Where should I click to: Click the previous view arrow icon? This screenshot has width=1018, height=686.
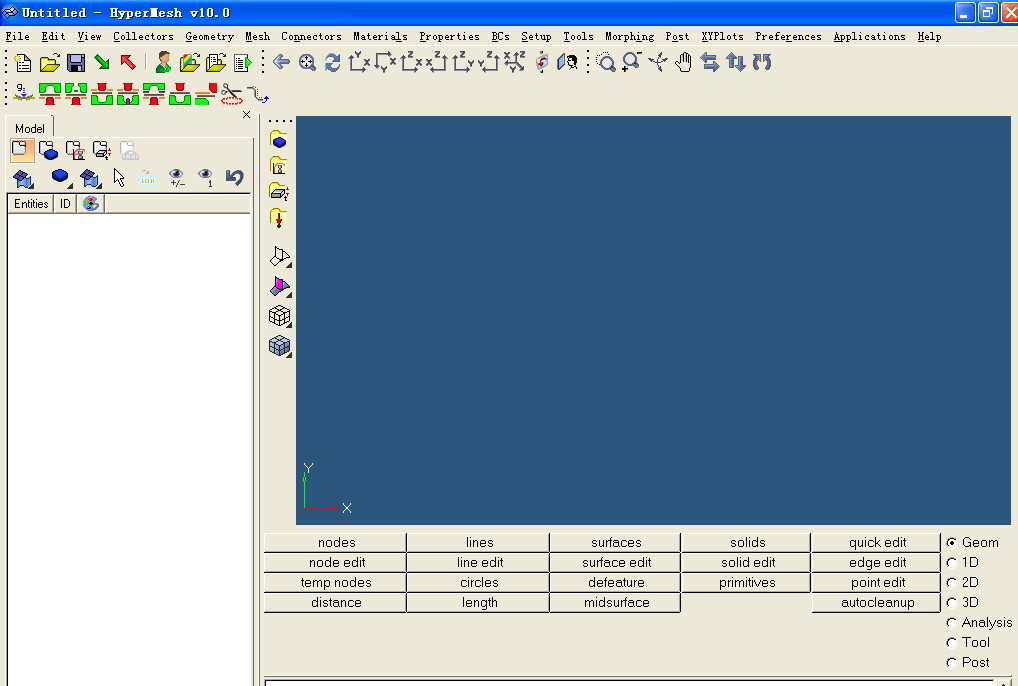click(281, 63)
